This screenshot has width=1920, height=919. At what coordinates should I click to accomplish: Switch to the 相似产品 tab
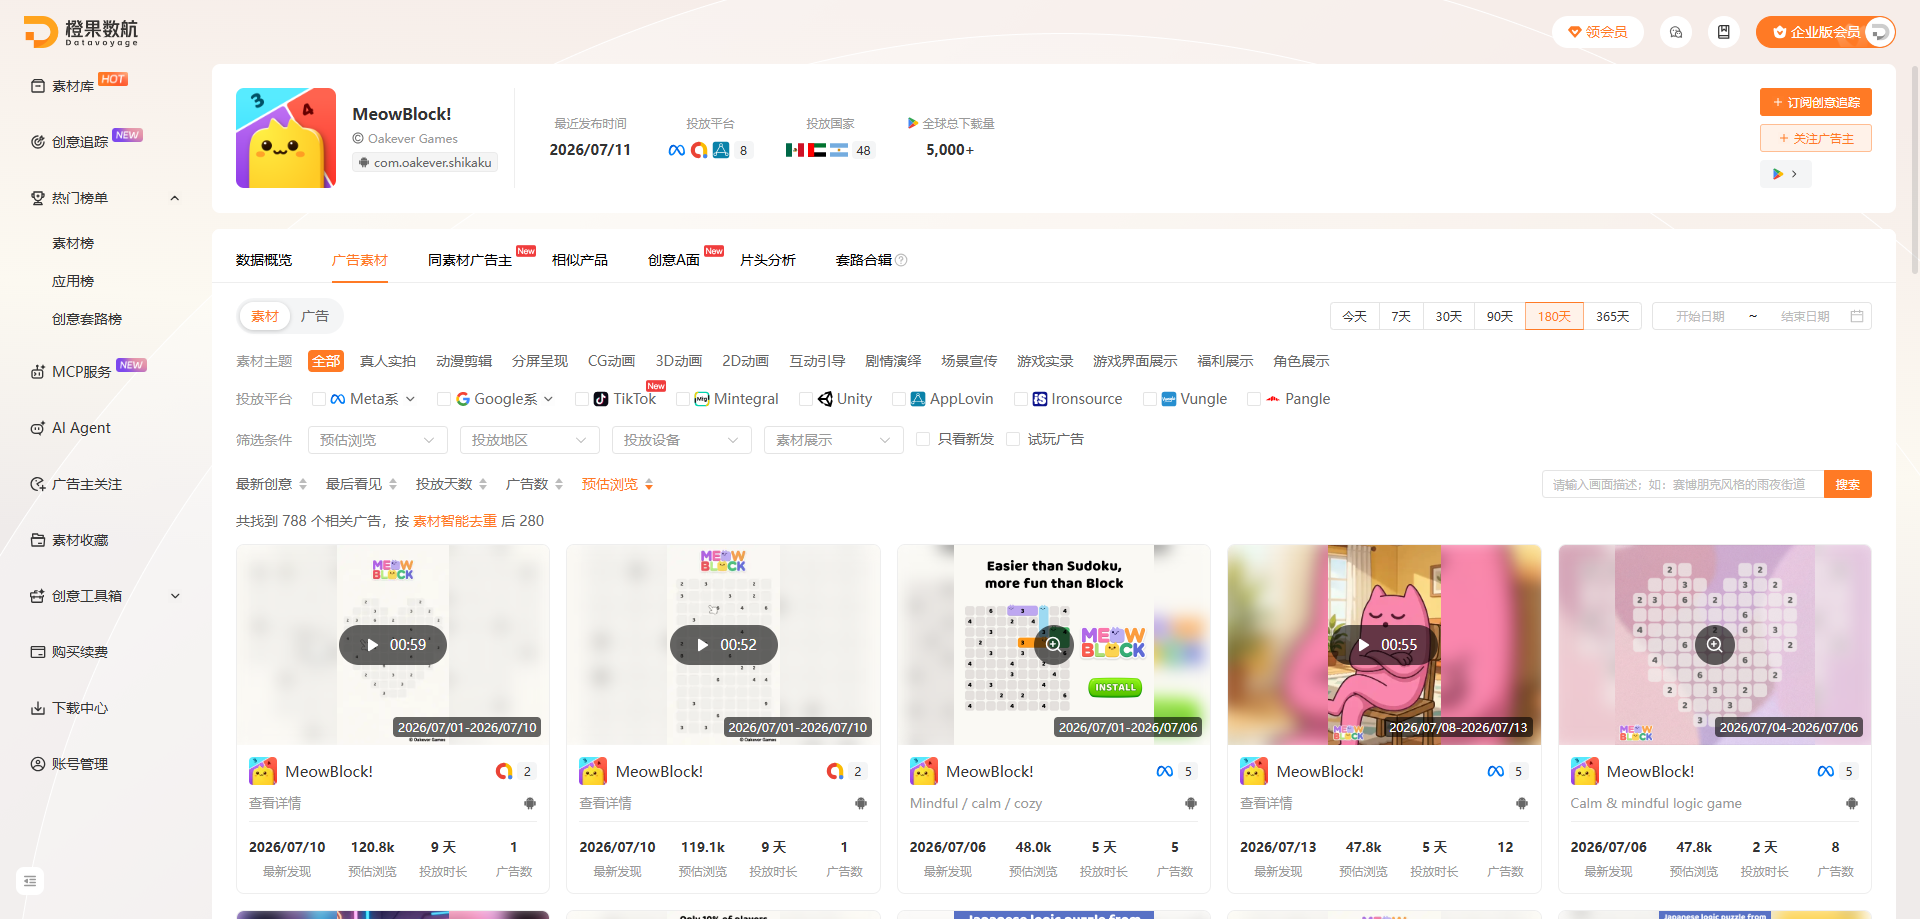(x=580, y=260)
